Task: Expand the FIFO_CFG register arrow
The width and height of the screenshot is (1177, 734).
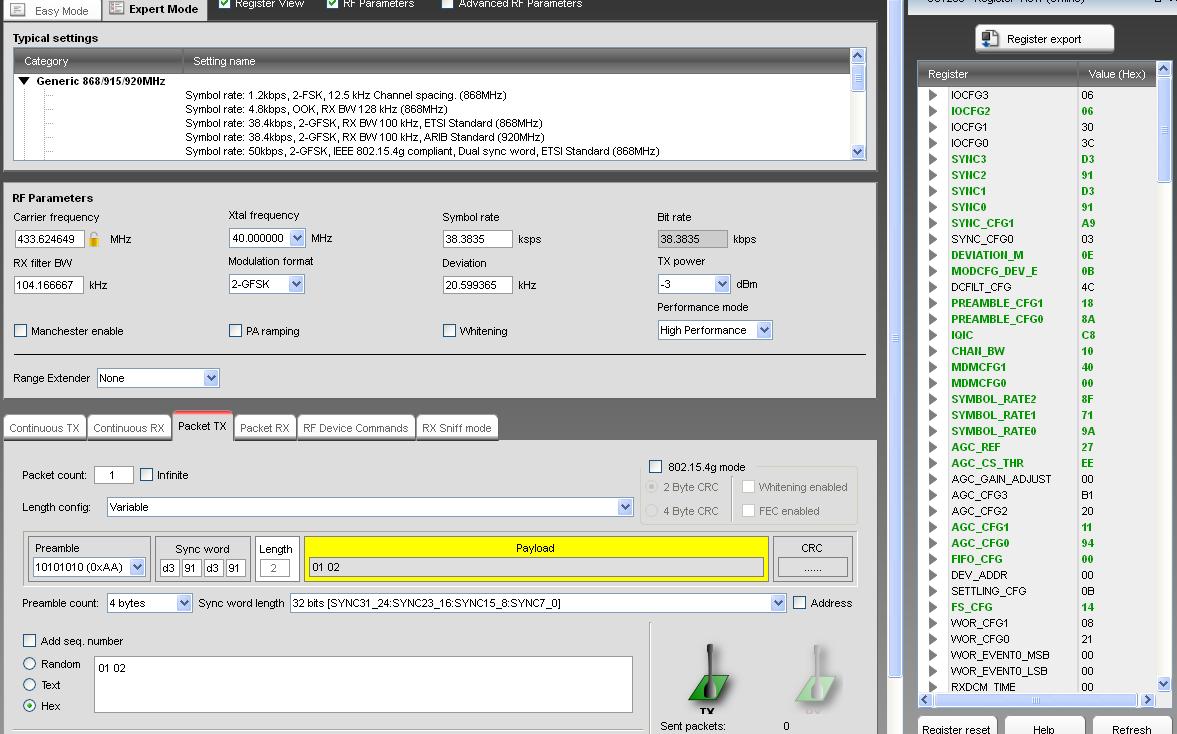Action: 932,559
